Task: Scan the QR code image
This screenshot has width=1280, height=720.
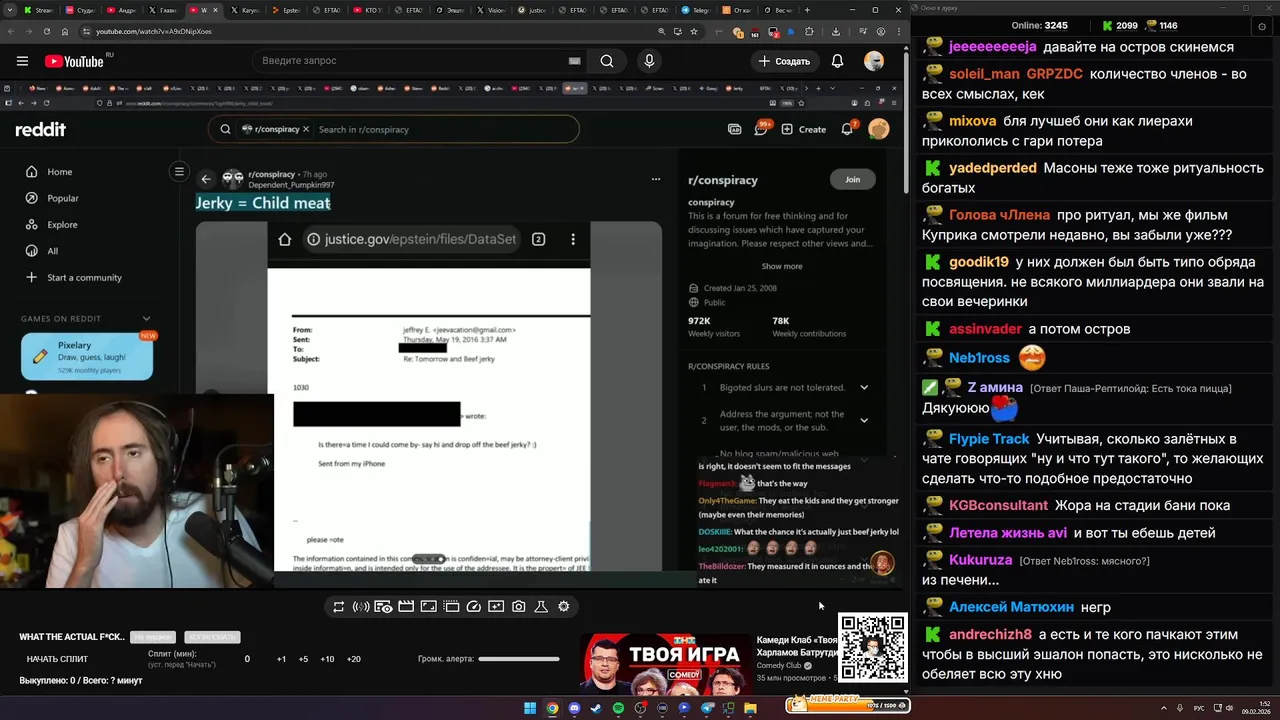Action: tap(873, 647)
